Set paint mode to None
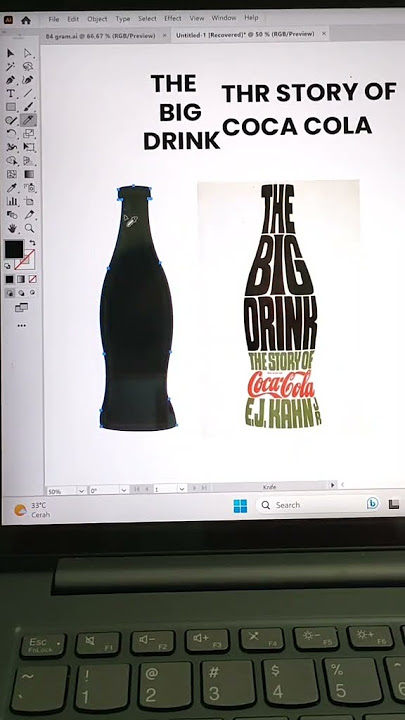 pos(33,279)
